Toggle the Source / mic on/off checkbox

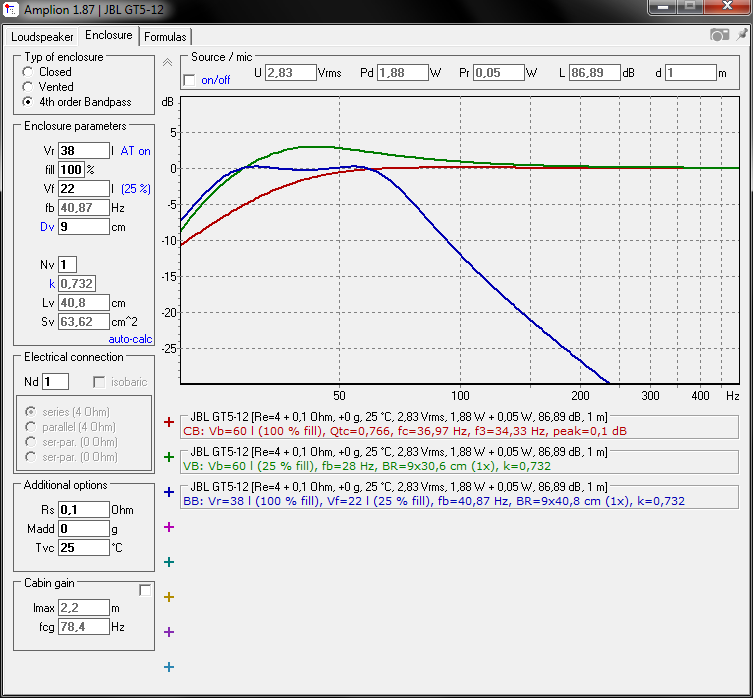(190, 80)
